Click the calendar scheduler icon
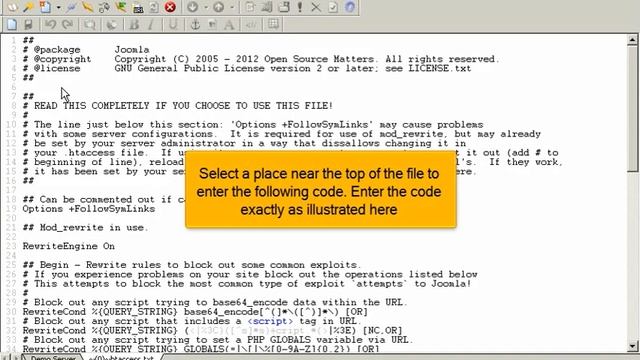 point(138,7)
